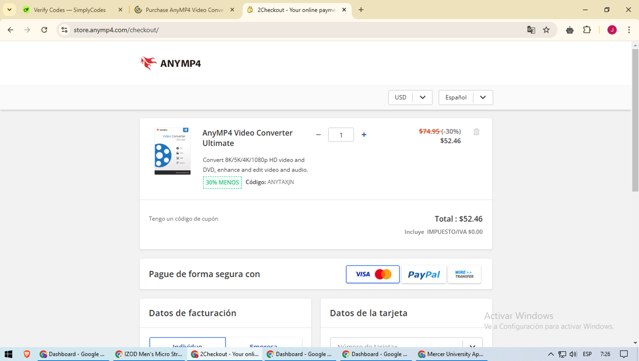Go forward in browser history
This screenshot has height=361, width=639.
[27, 30]
